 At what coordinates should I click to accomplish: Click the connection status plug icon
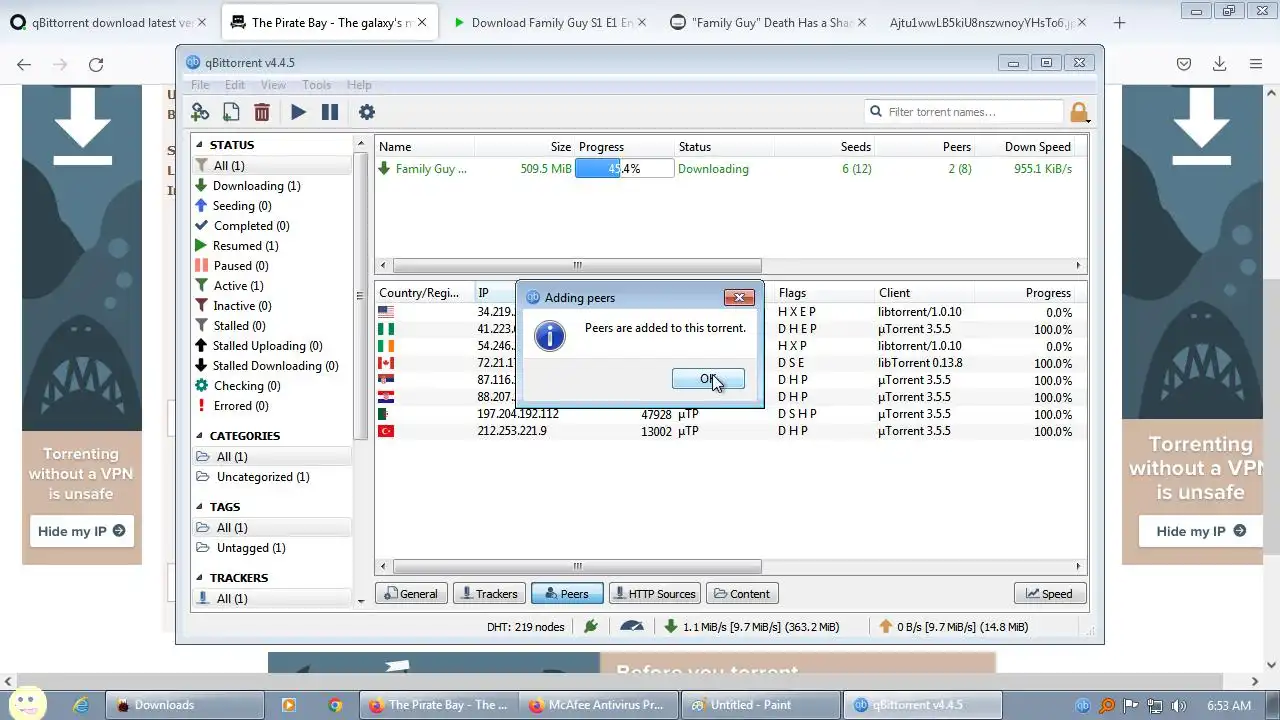click(591, 627)
